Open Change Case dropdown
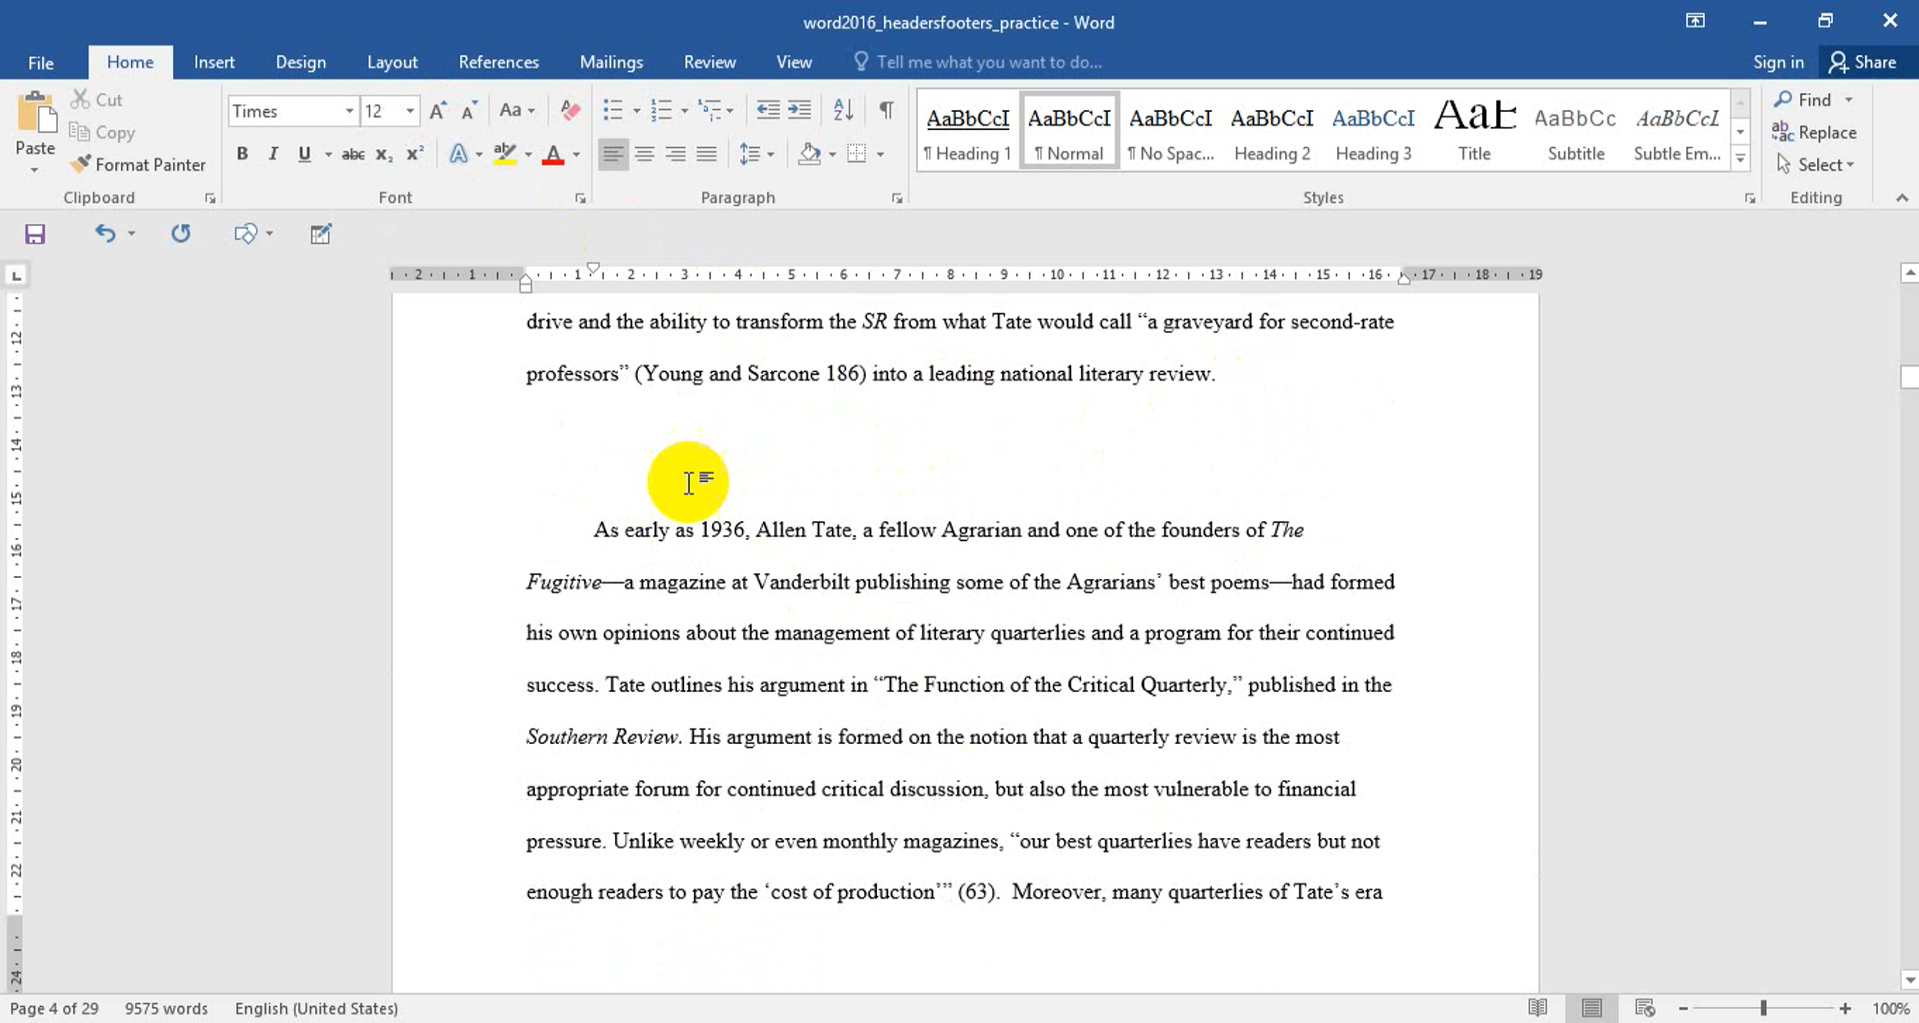Image resolution: width=1919 pixels, height=1023 pixels. click(517, 111)
